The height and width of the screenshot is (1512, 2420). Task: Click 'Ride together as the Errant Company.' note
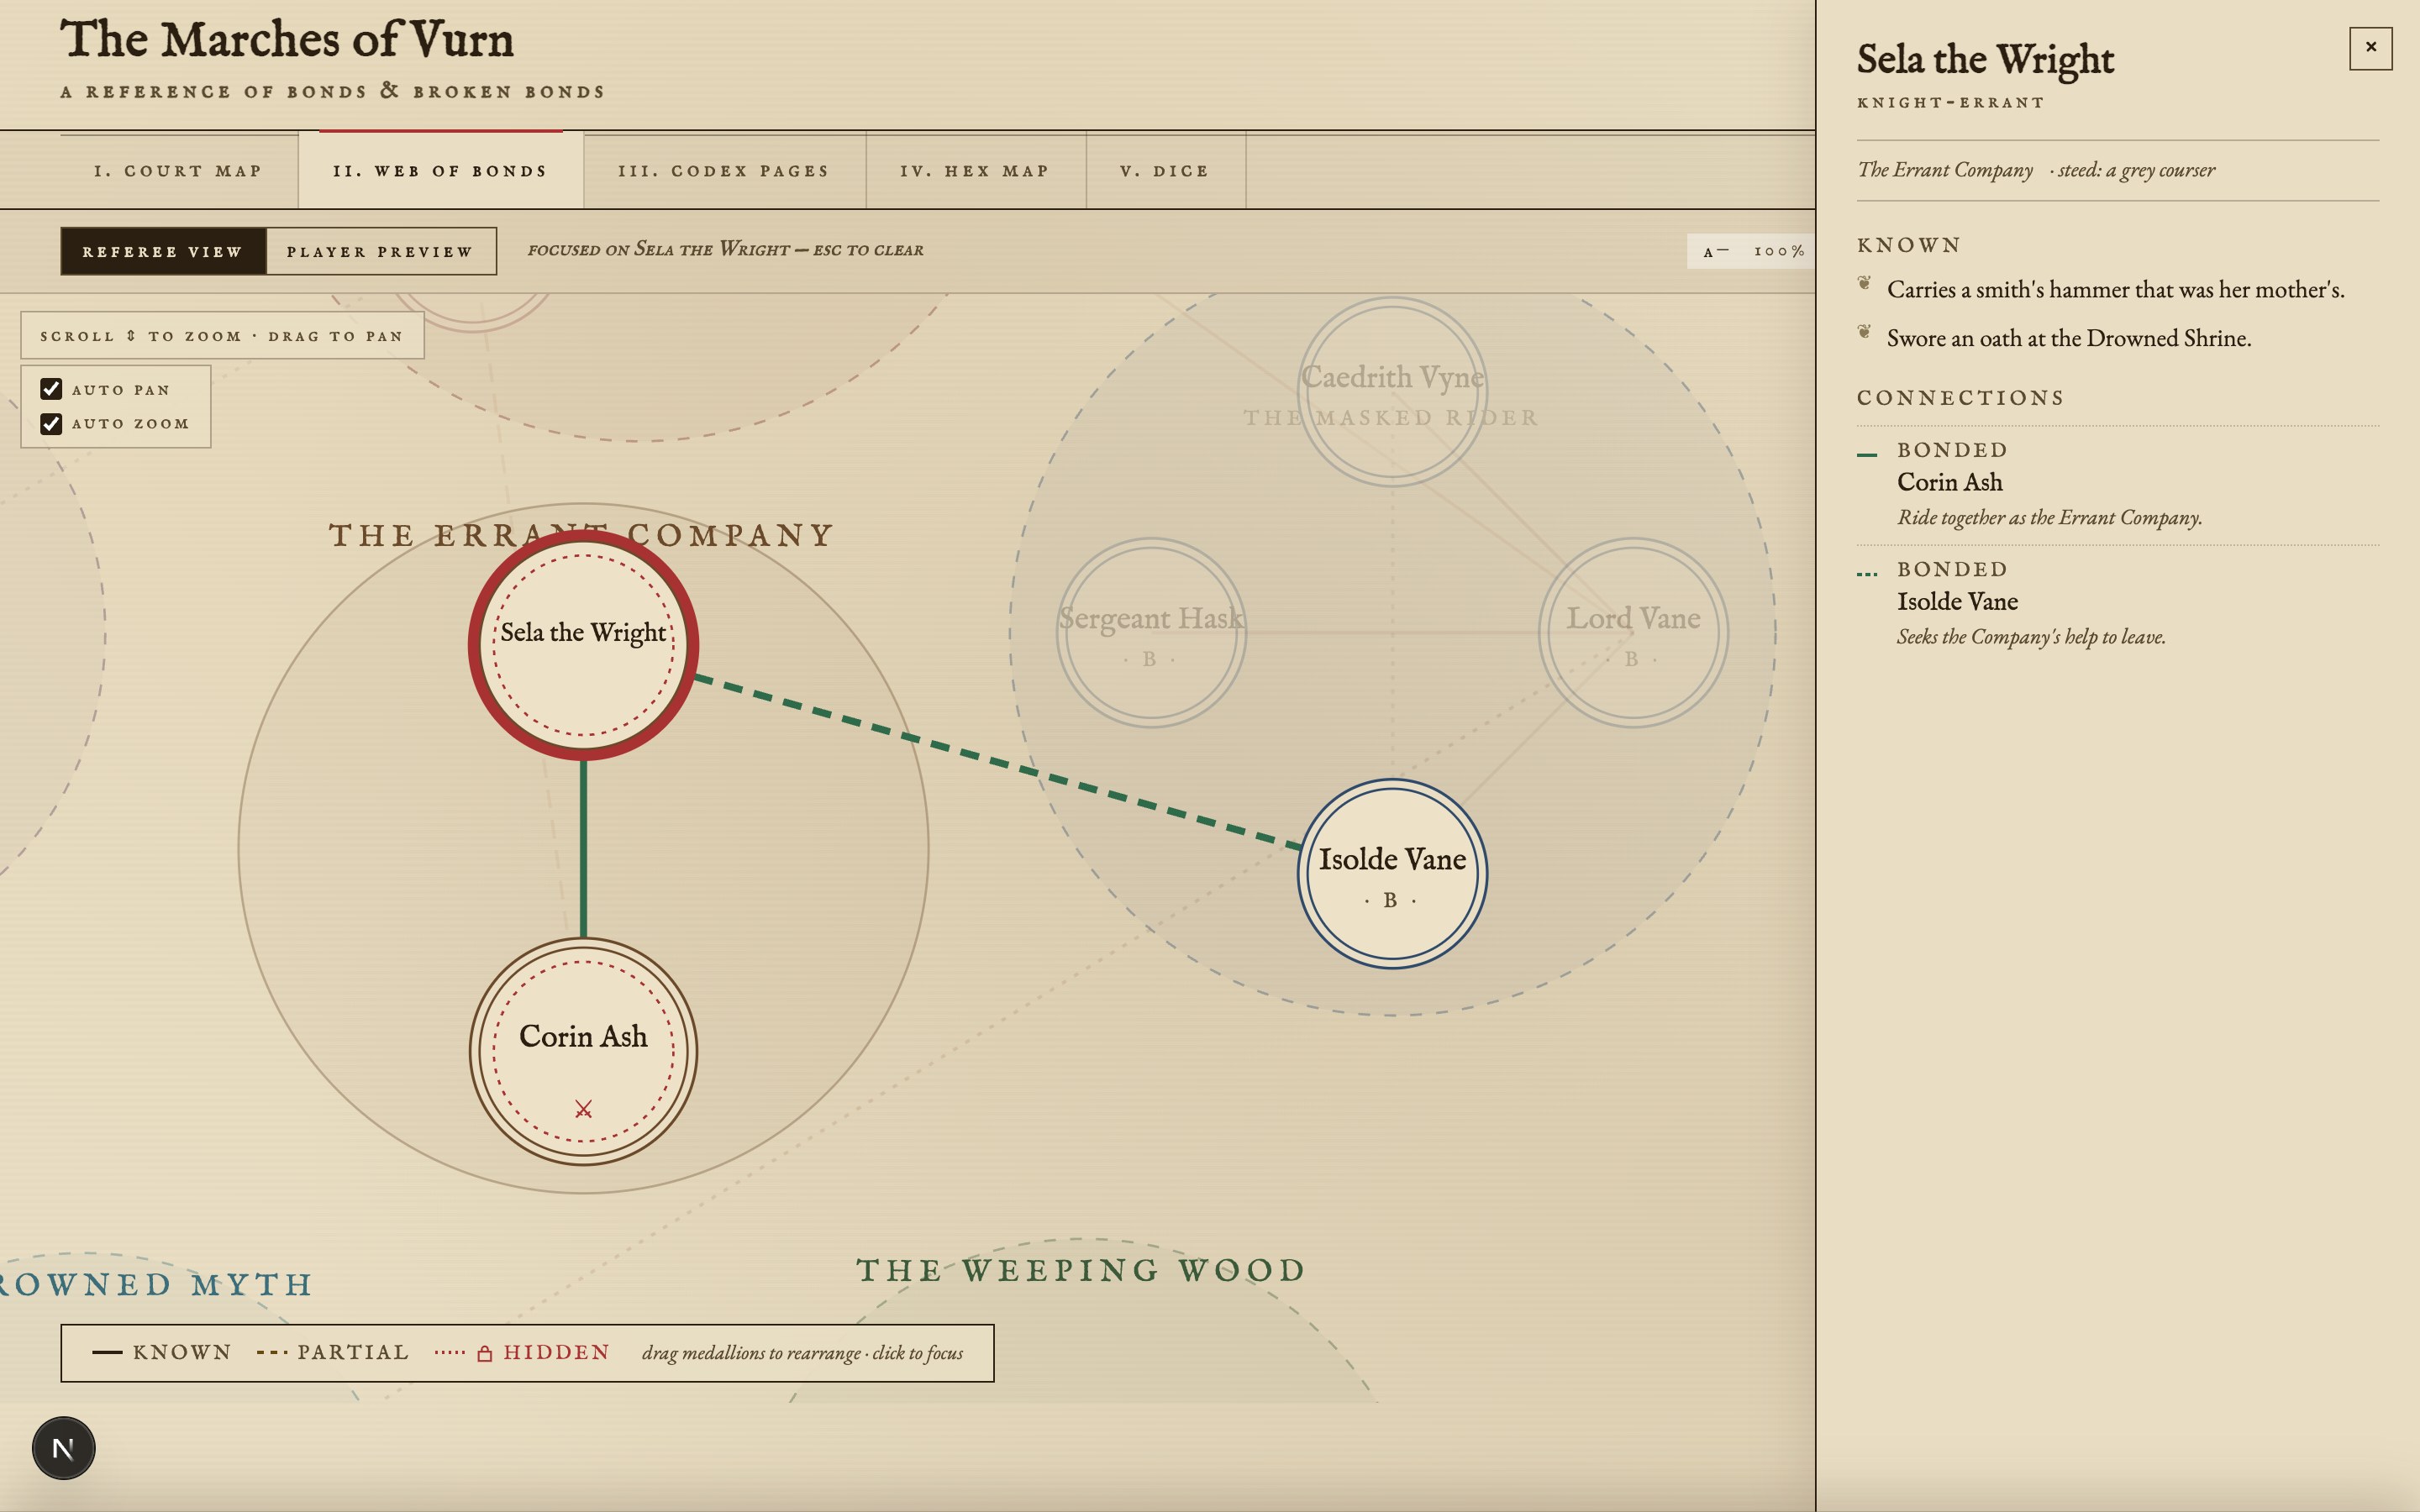point(2049,518)
